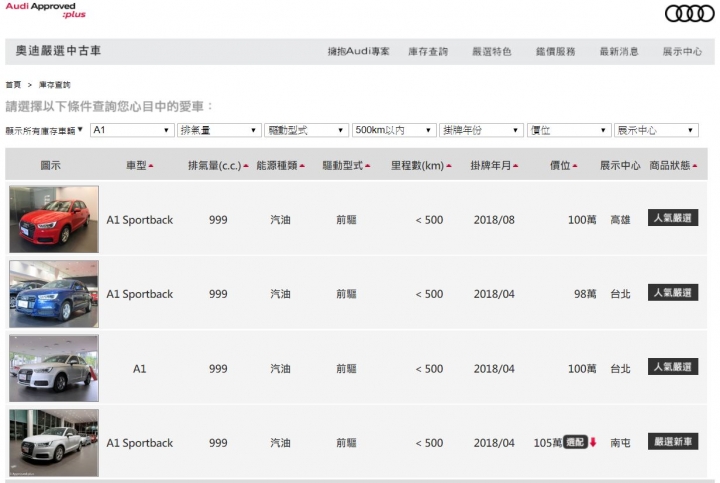720x483 pixels.
Task: Open the 鑑價服務 menu item
Action: click(x=556, y=51)
